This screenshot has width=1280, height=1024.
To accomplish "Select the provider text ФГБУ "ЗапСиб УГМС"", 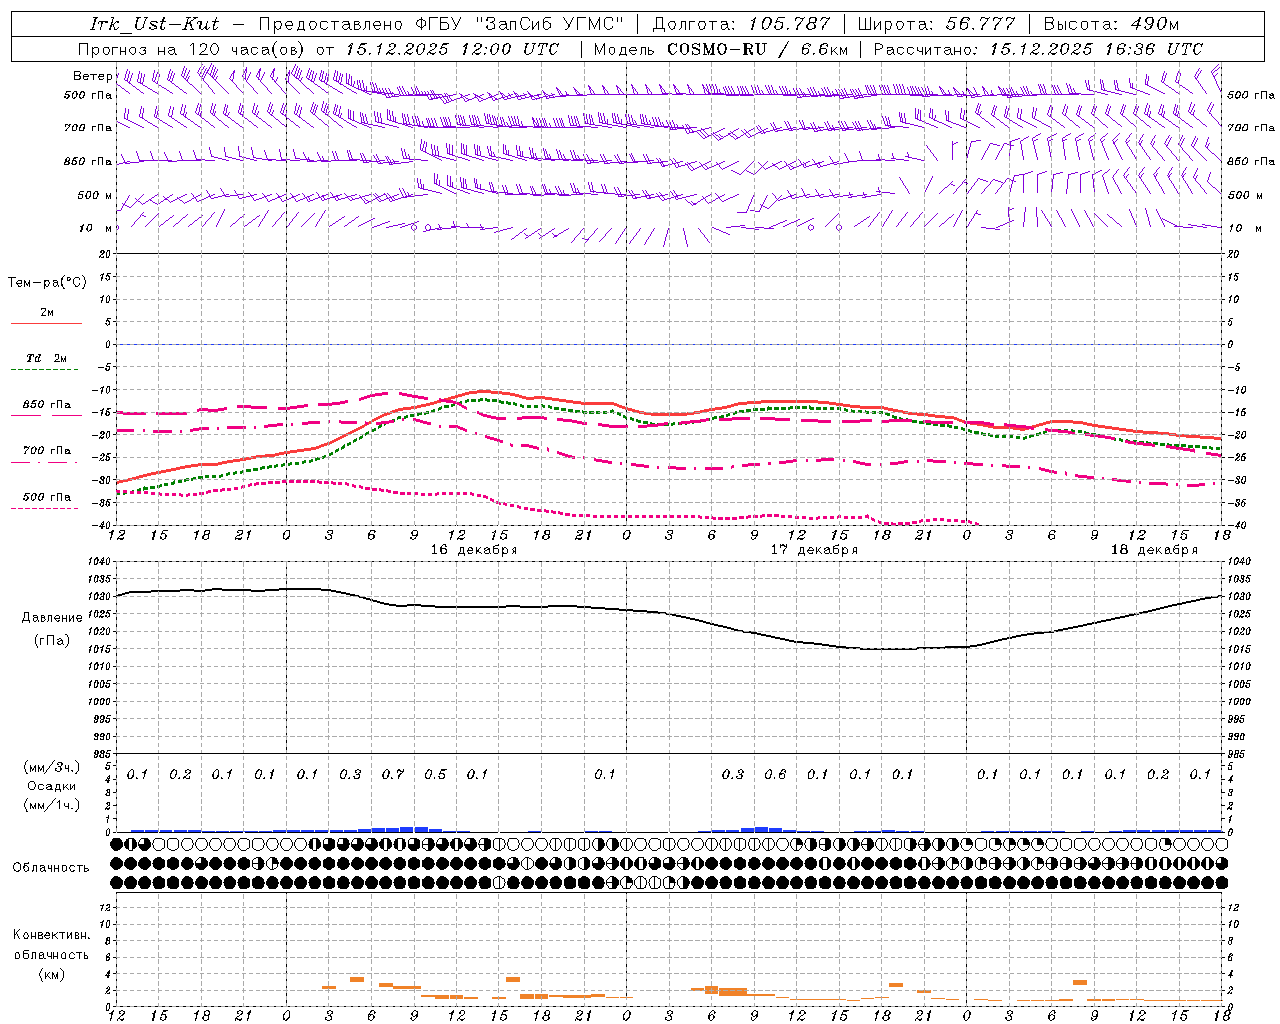I will (519, 24).
